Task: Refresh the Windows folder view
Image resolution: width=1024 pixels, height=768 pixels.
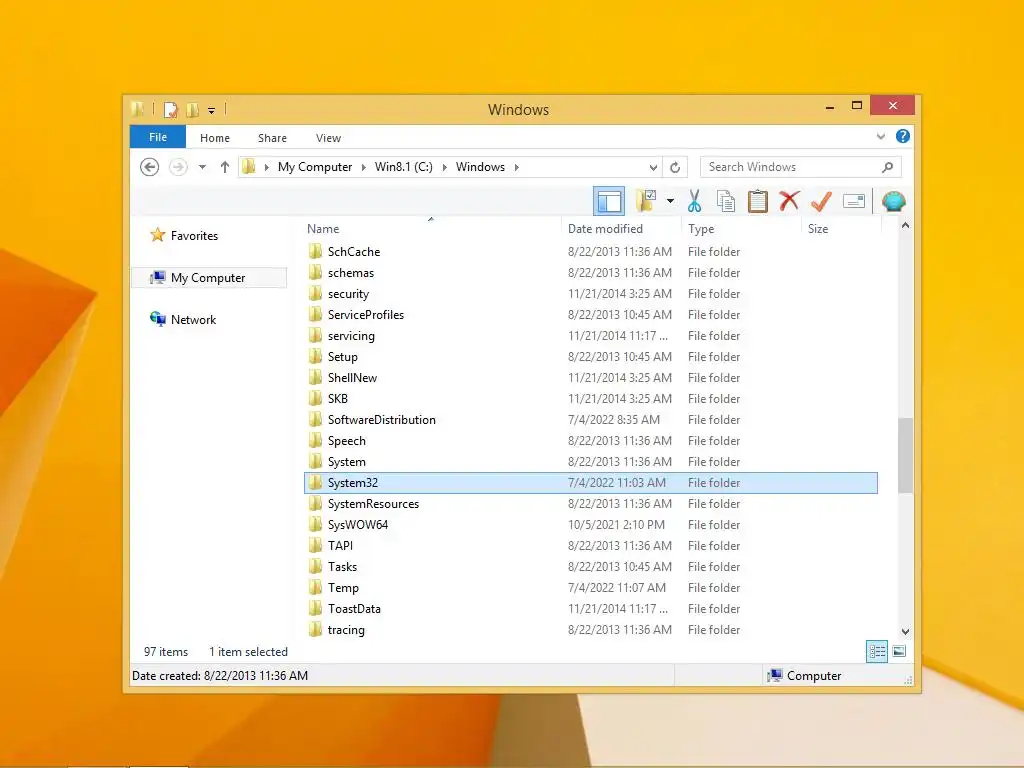Action: pyautogui.click(x=675, y=167)
